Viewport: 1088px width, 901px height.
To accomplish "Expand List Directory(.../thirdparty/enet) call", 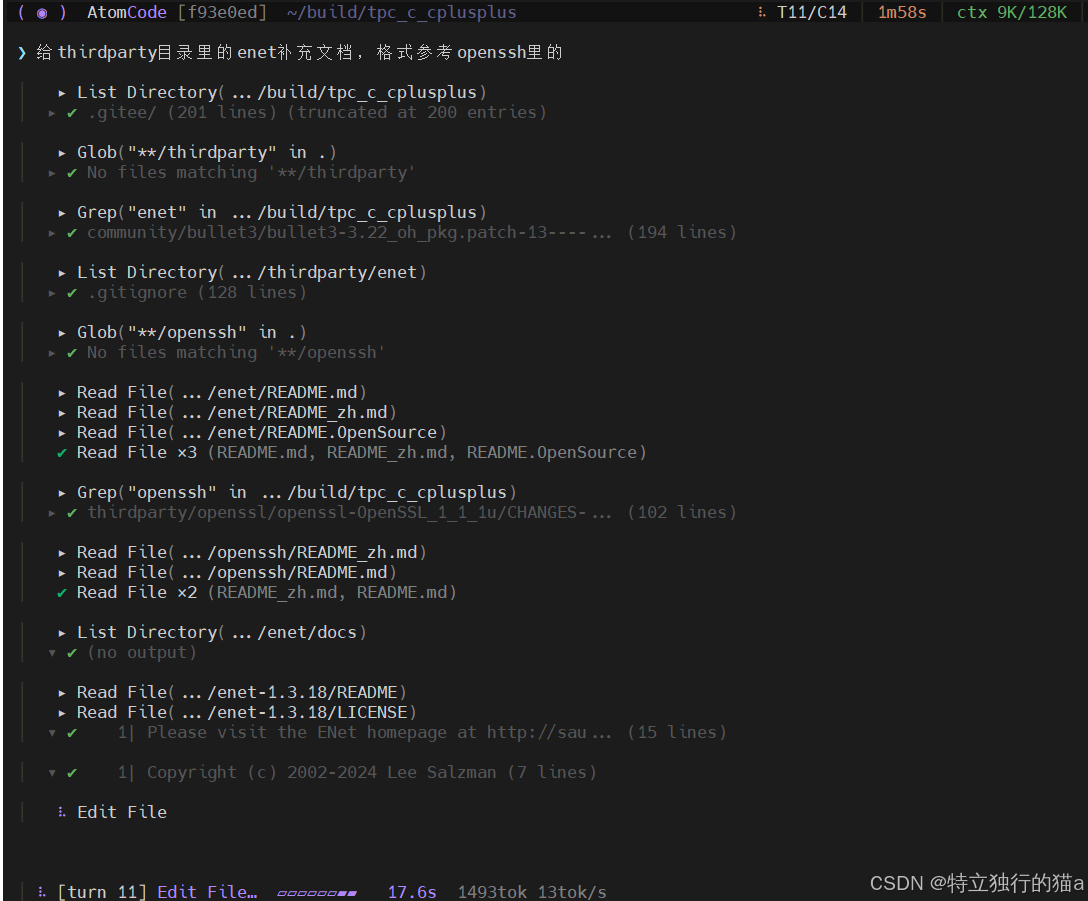I will (x=62, y=273).
